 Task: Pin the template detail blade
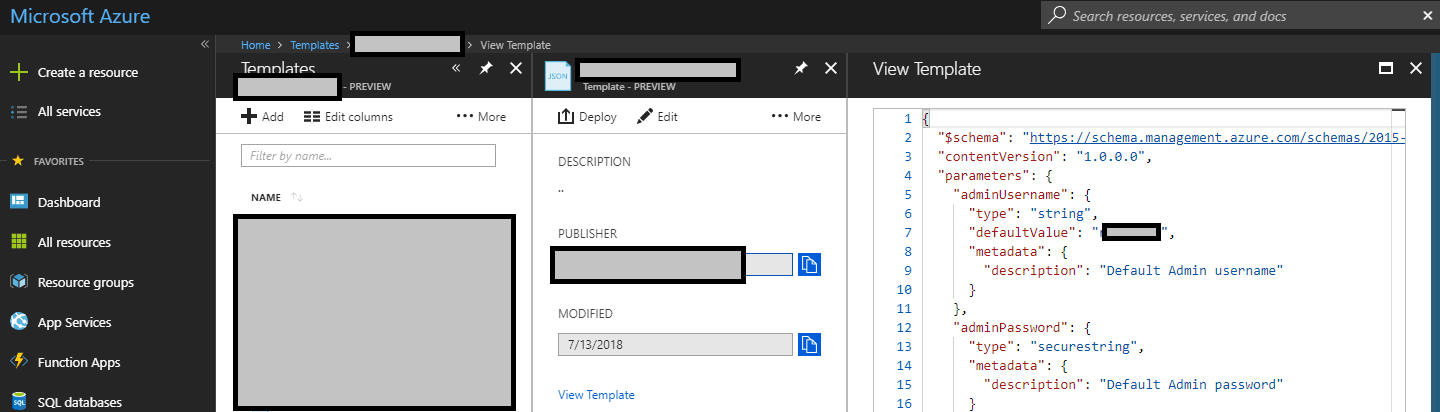pos(801,68)
